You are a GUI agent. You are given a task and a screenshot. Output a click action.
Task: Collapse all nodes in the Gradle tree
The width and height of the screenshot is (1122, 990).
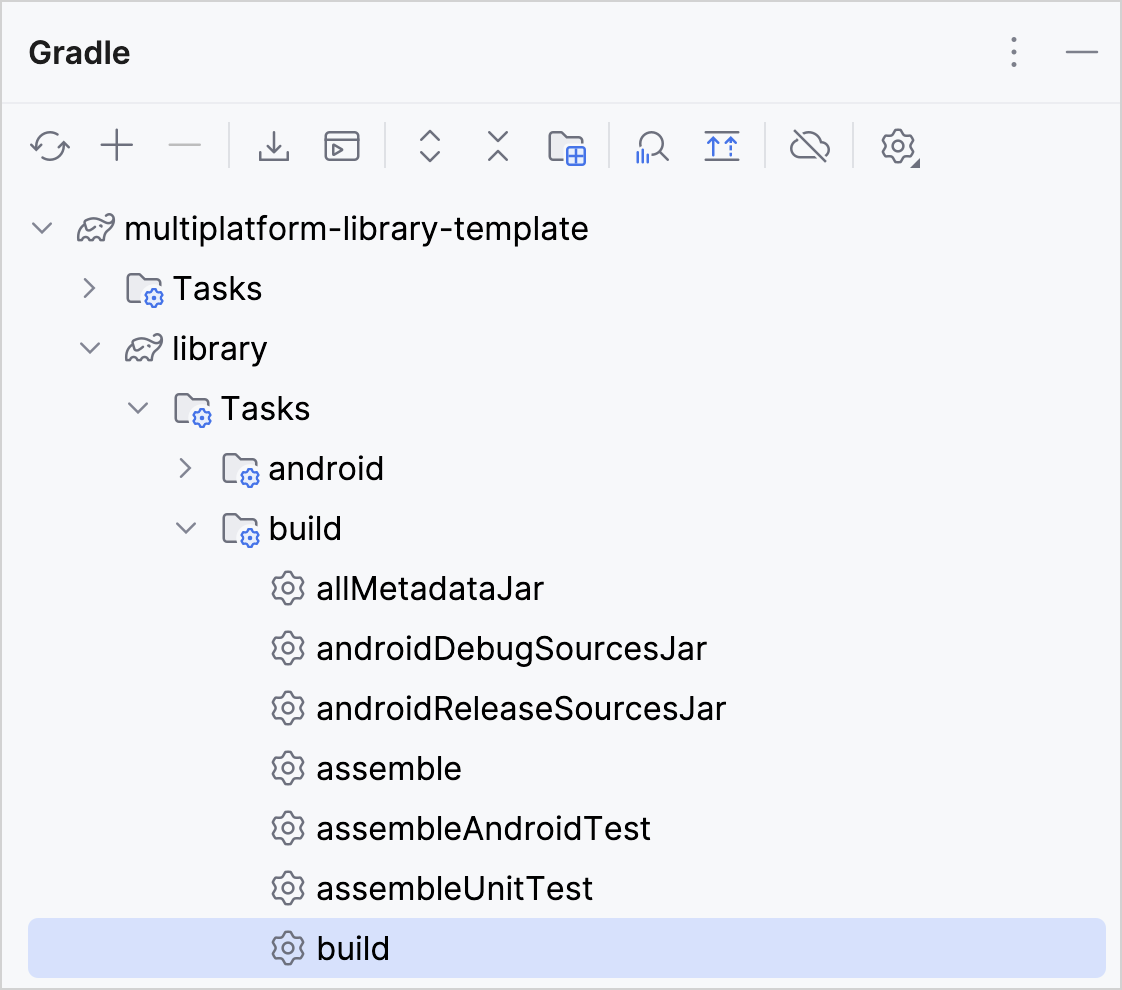click(x=497, y=146)
